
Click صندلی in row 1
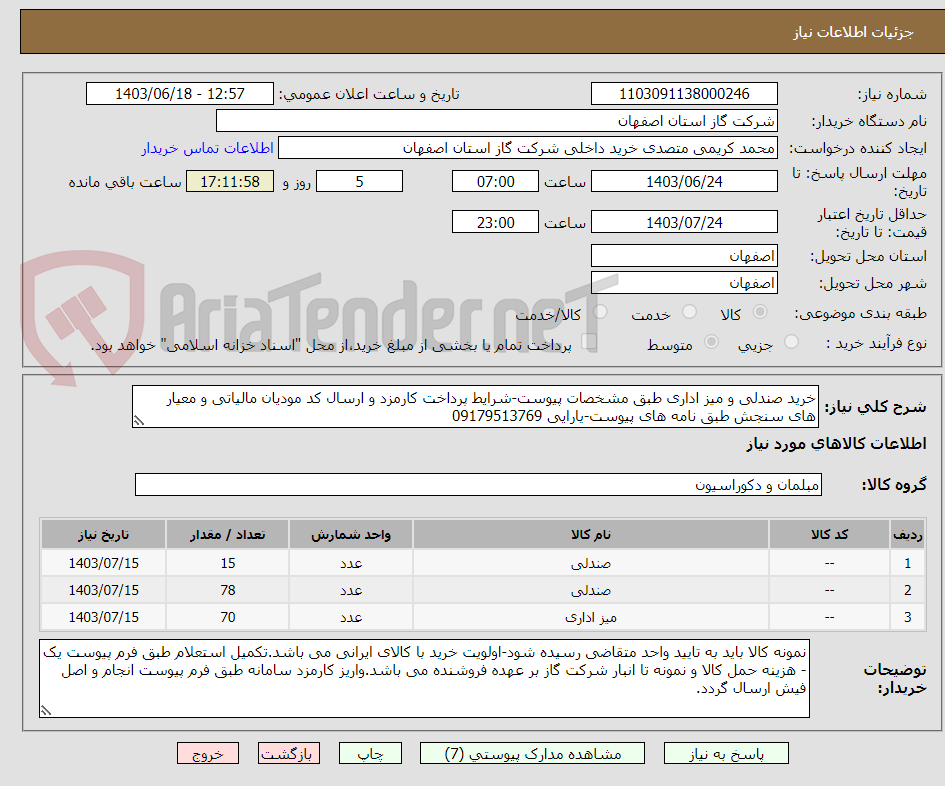[591, 564]
